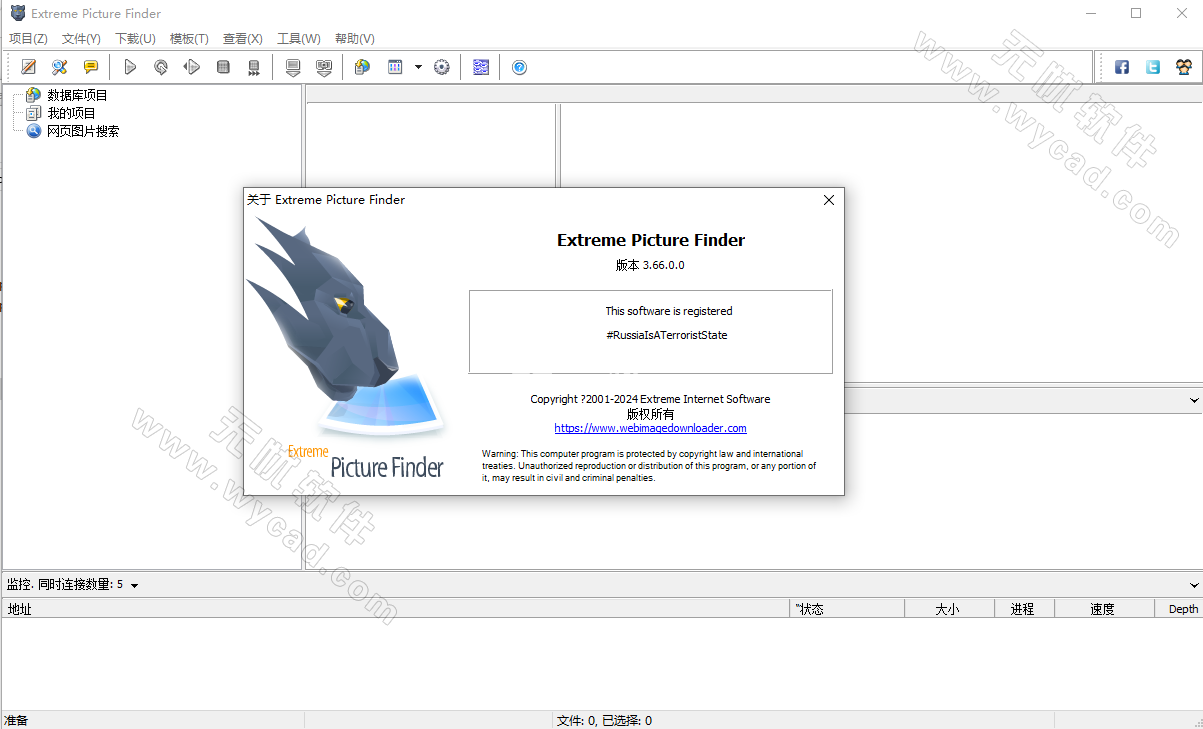The height and width of the screenshot is (729, 1203).
Task: Select 数据库项目 in the project tree
Action: tap(77, 95)
